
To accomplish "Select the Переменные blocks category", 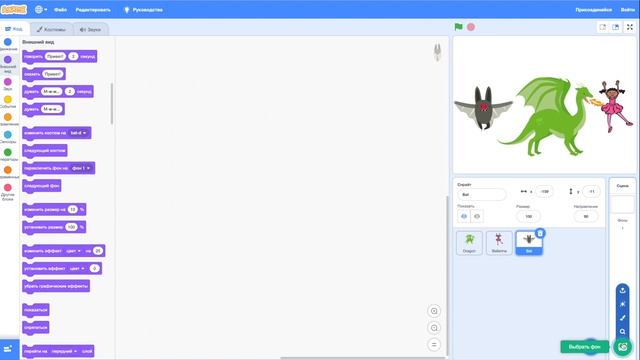I will click(x=8, y=172).
